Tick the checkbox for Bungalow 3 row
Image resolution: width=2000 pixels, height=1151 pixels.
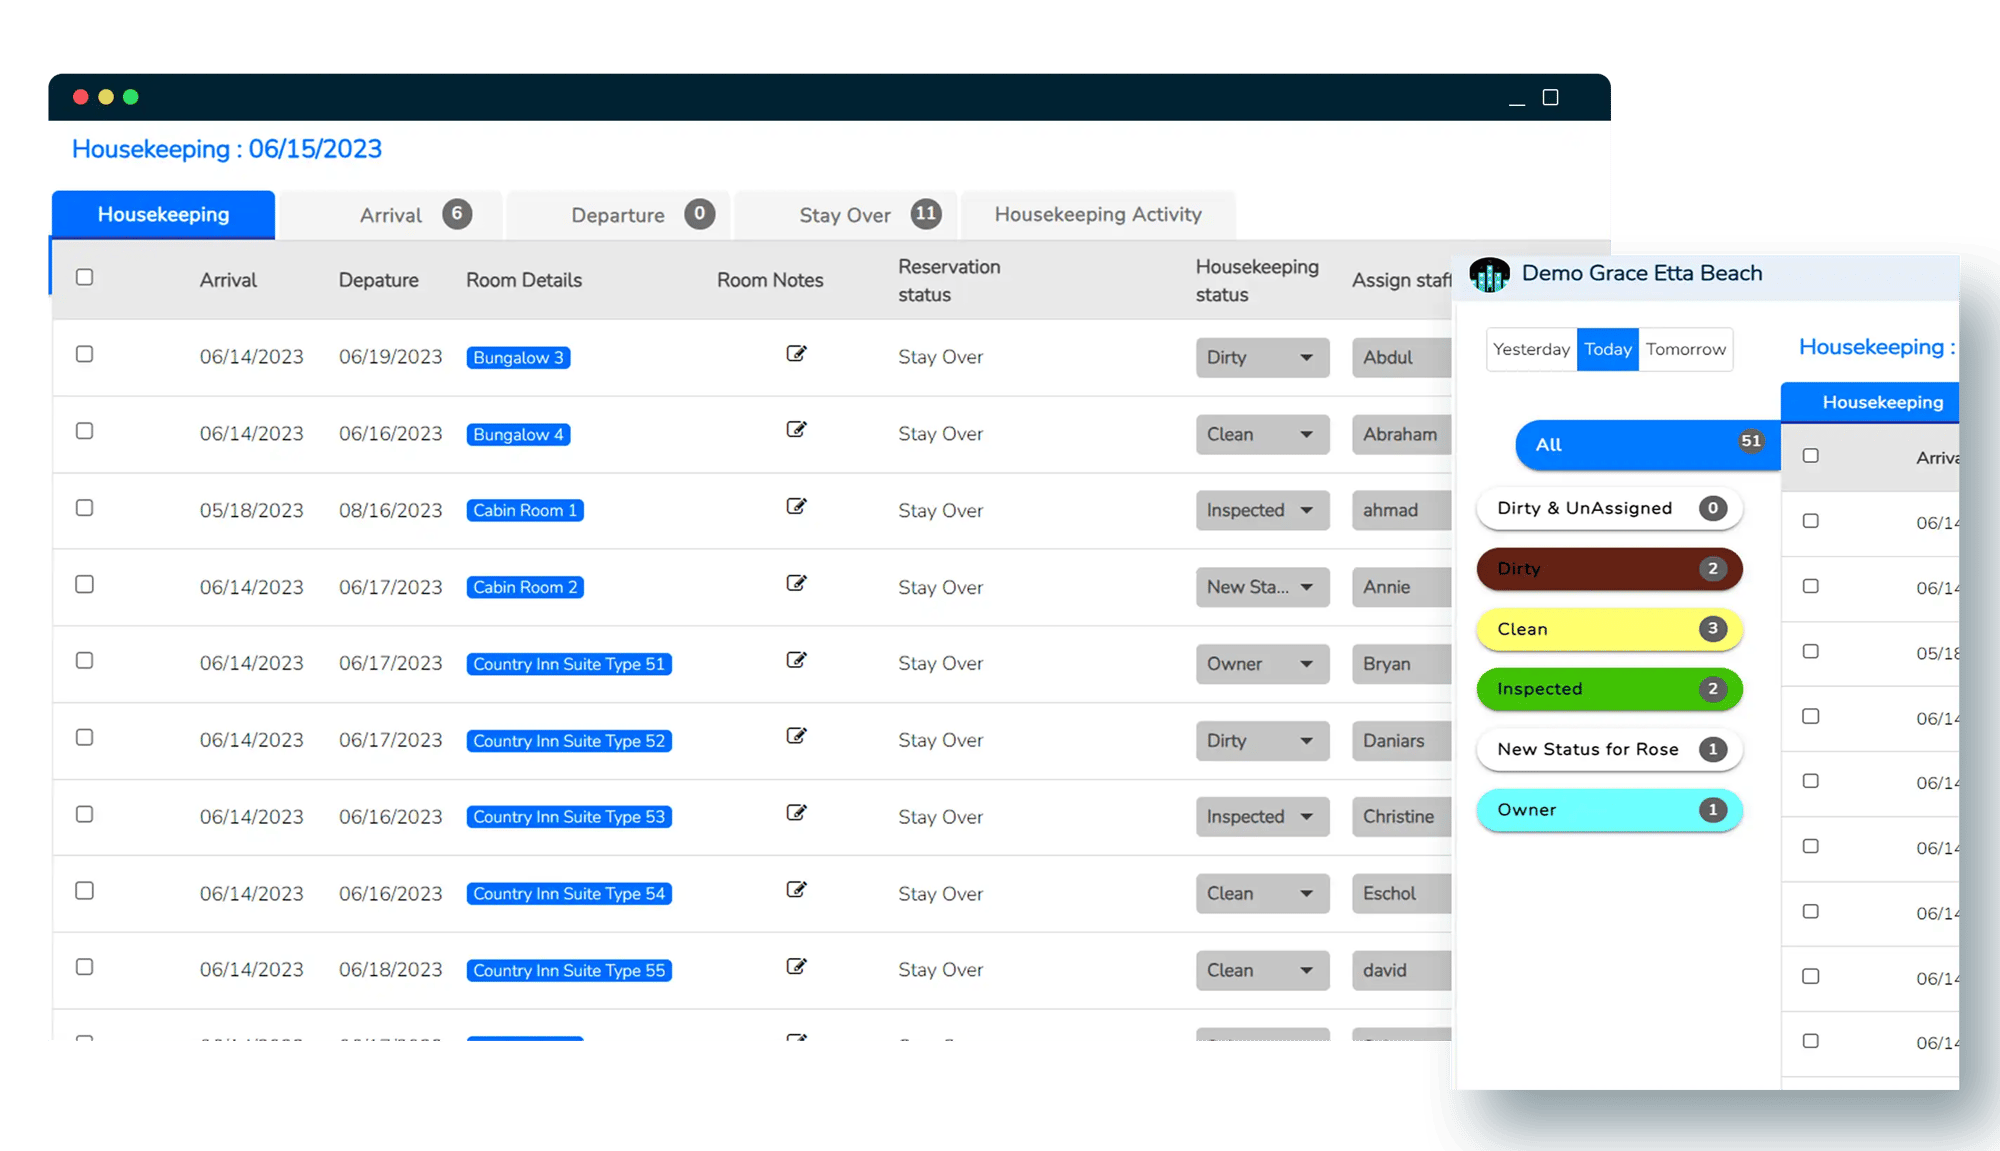[85, 354]
